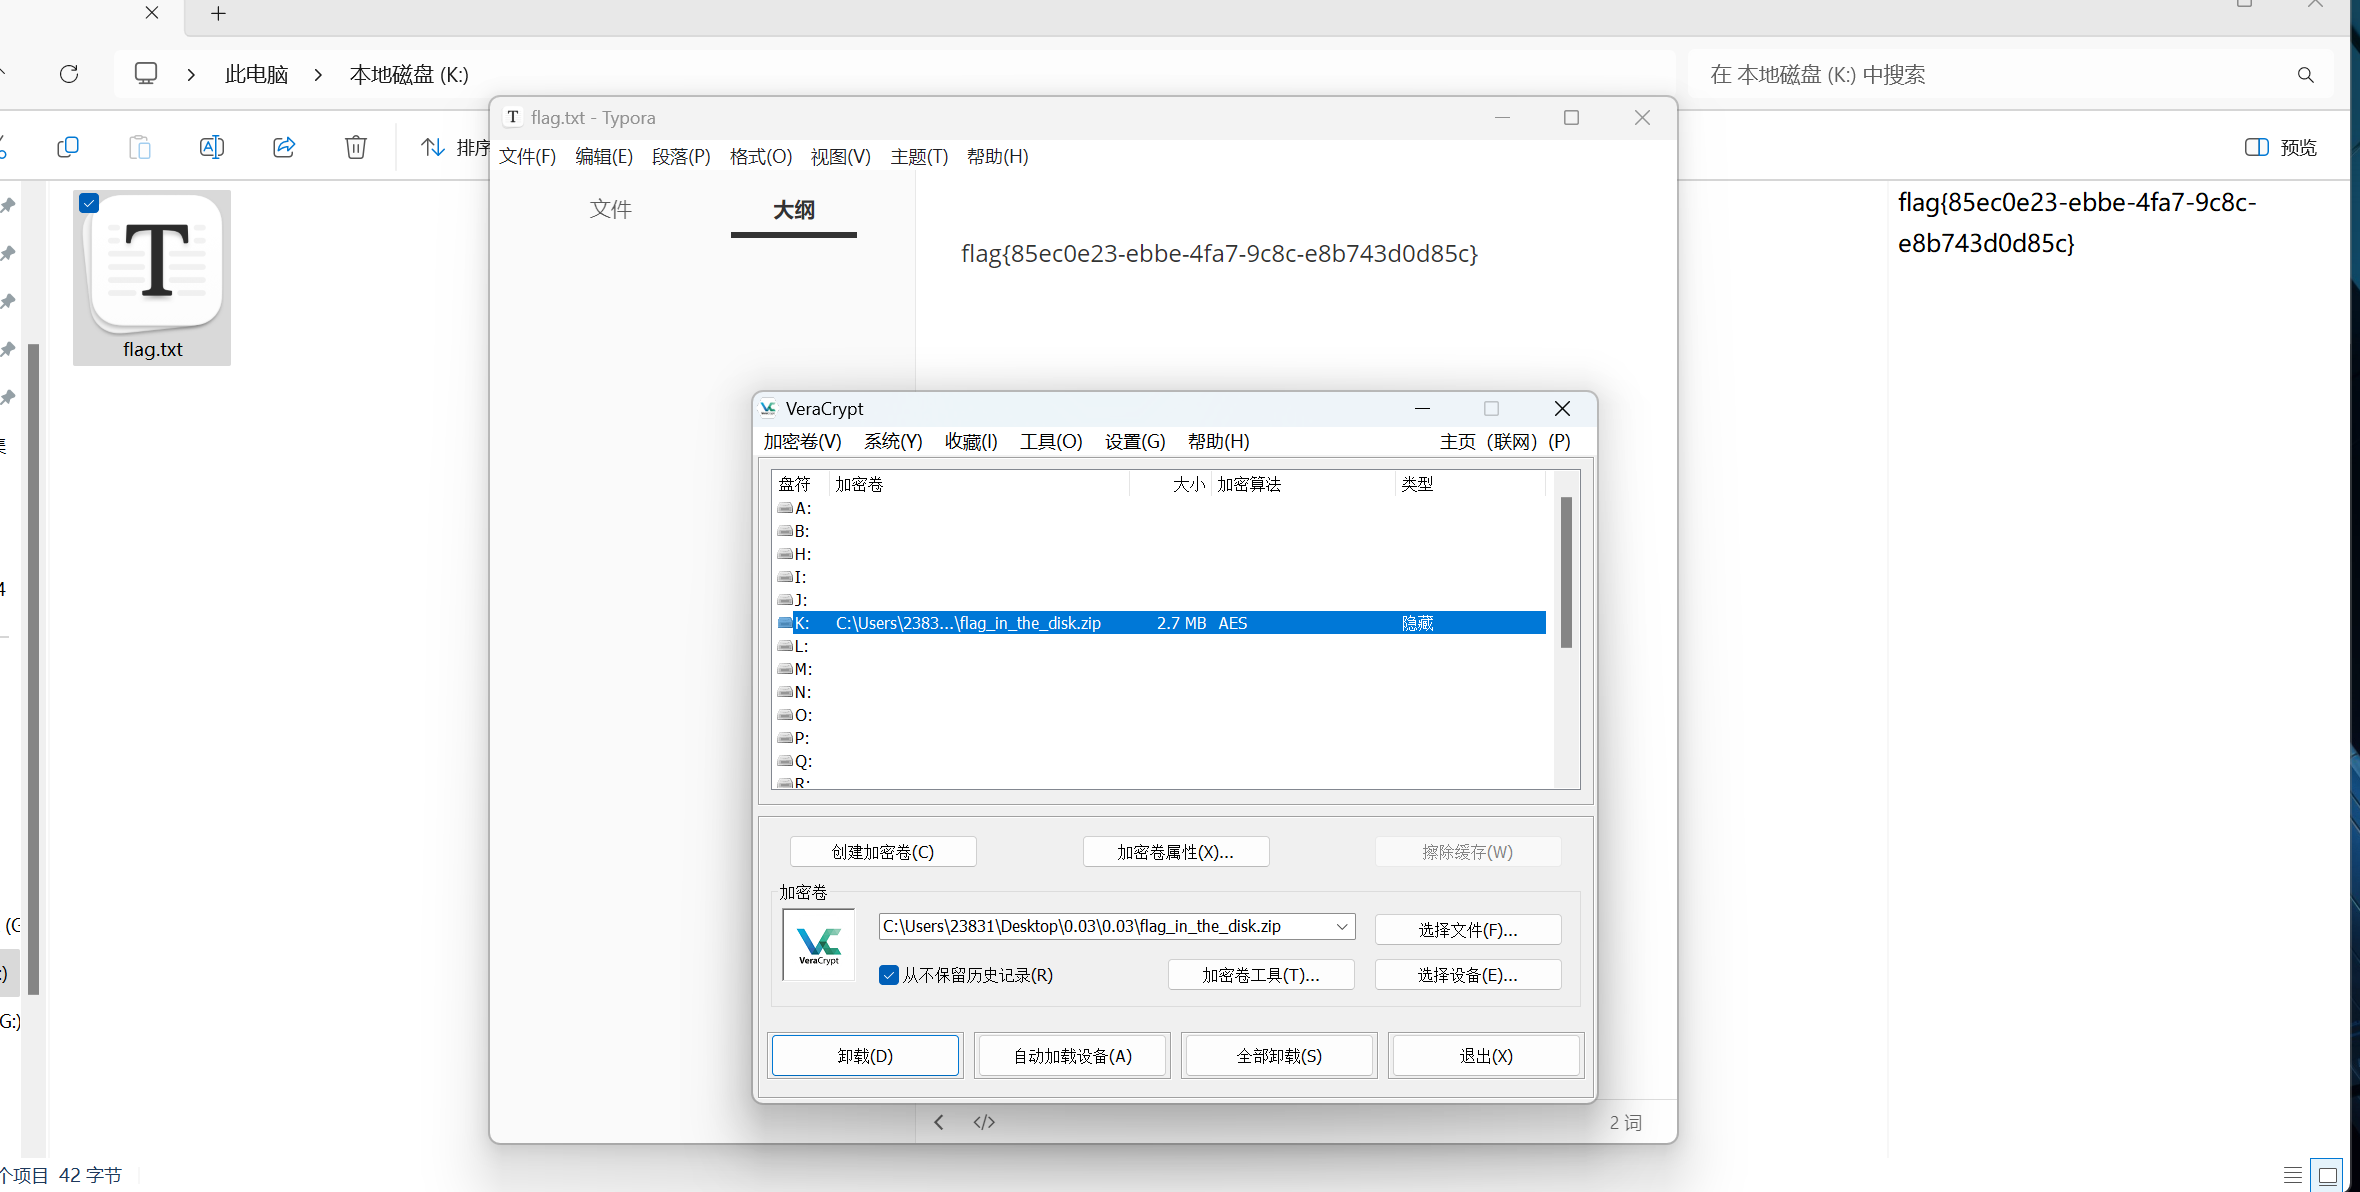Click 卸载(D) dismount button
The height and width of the screenshot is (1192, 2360).
tap(865, 1056)
